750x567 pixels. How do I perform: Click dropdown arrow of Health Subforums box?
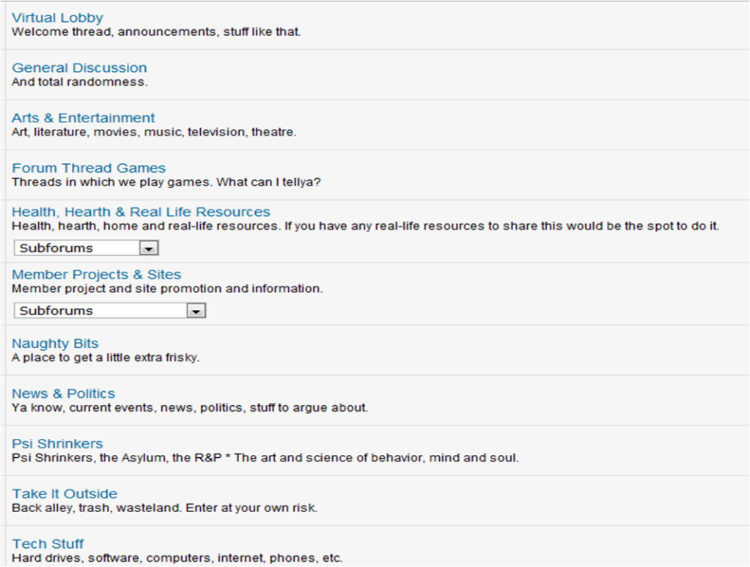(149, 248)
